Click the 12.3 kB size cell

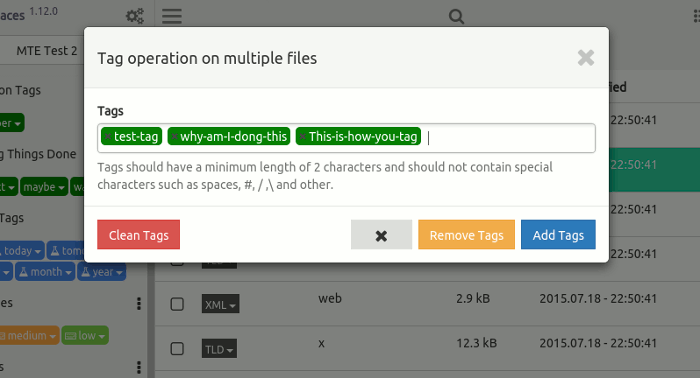476,343
